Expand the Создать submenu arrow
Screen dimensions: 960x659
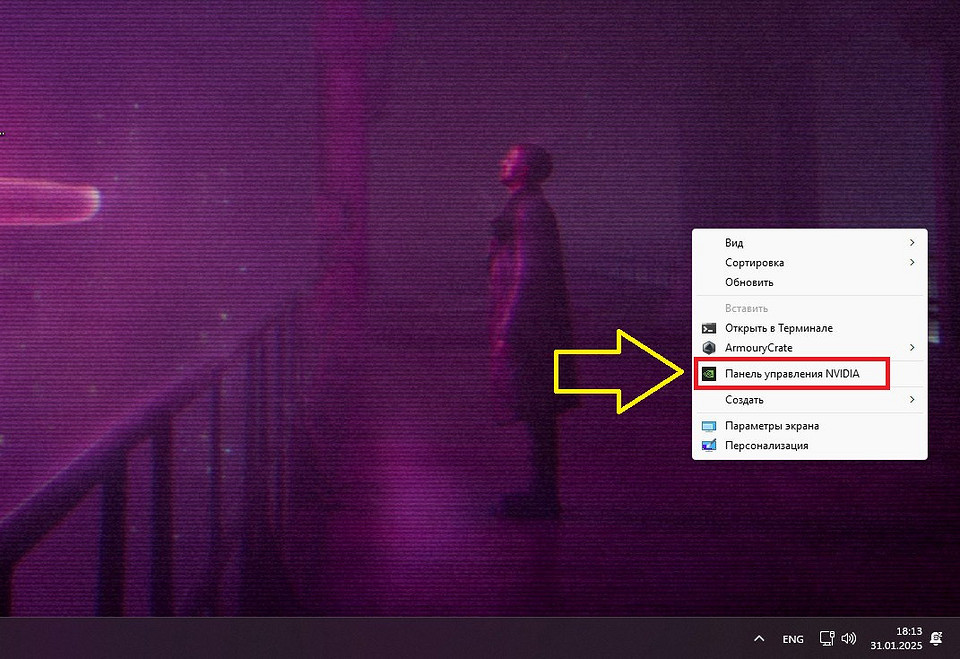(x=912, y=400)
